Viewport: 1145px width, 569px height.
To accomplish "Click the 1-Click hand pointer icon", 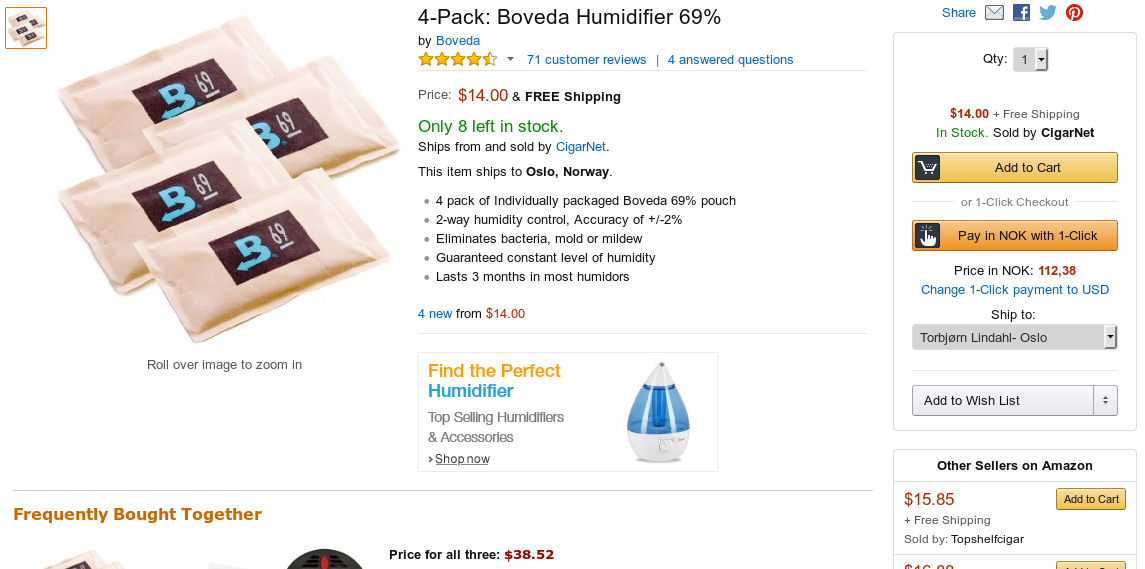I will click(x=927, y=236).
